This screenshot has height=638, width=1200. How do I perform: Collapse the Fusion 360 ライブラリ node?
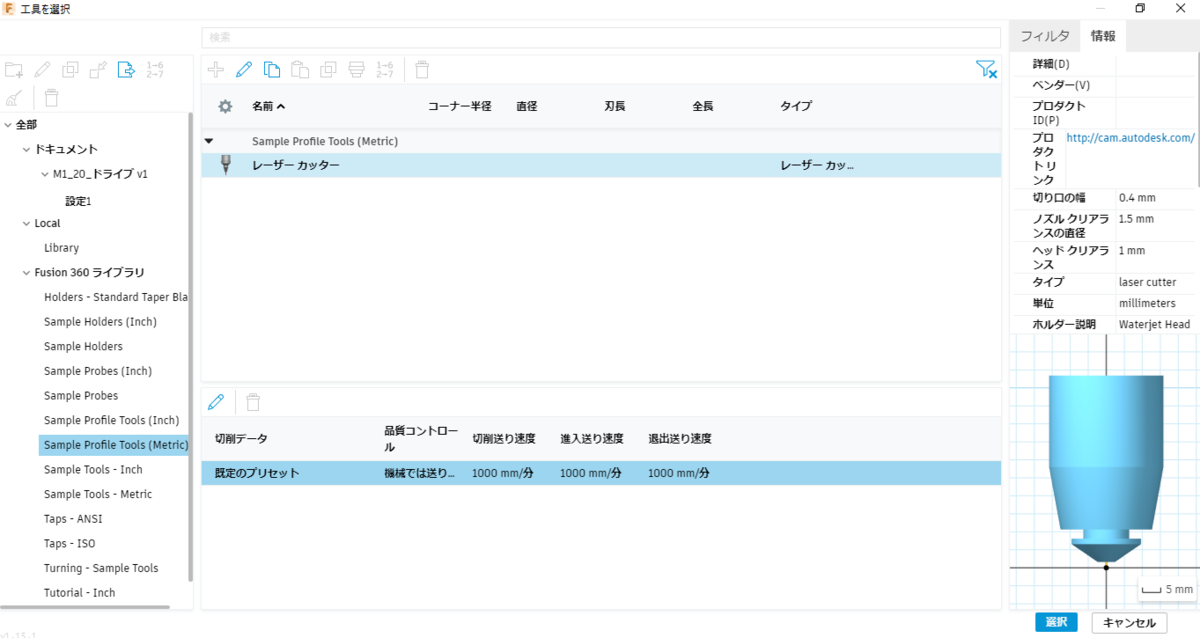tap(26, 272)
